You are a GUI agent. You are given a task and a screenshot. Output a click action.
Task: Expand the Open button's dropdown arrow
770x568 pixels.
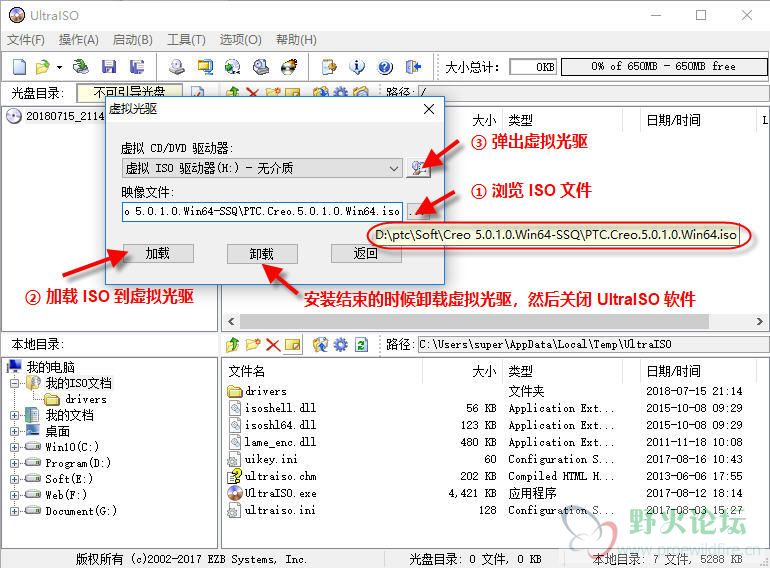click(59, 67)
